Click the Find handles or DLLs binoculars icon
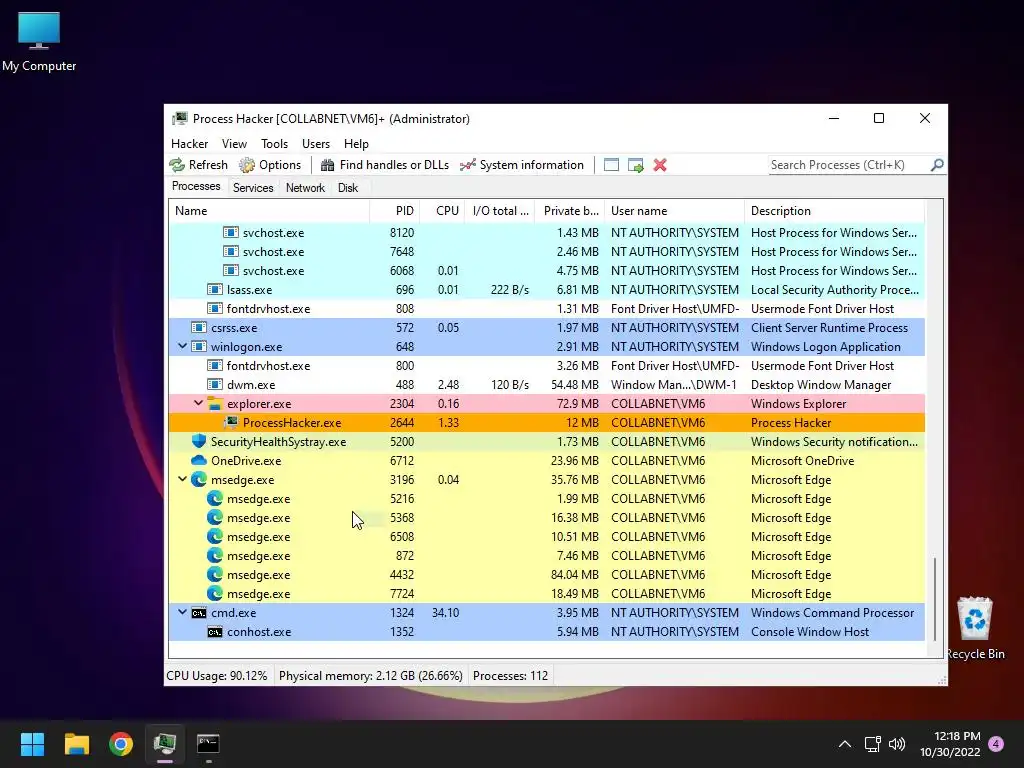The height and width of the screenshot is (768, 1024). tap(327, 165)
